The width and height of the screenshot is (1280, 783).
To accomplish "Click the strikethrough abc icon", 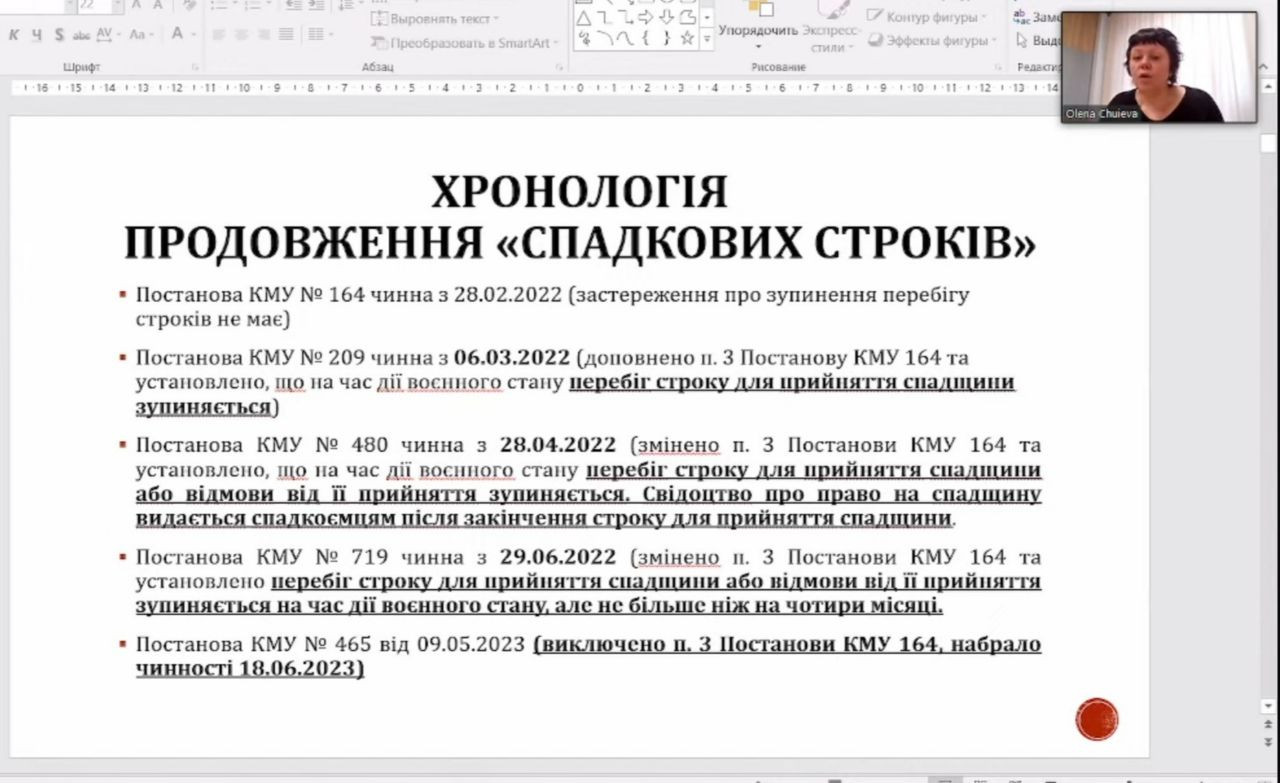I will point(81,35).
